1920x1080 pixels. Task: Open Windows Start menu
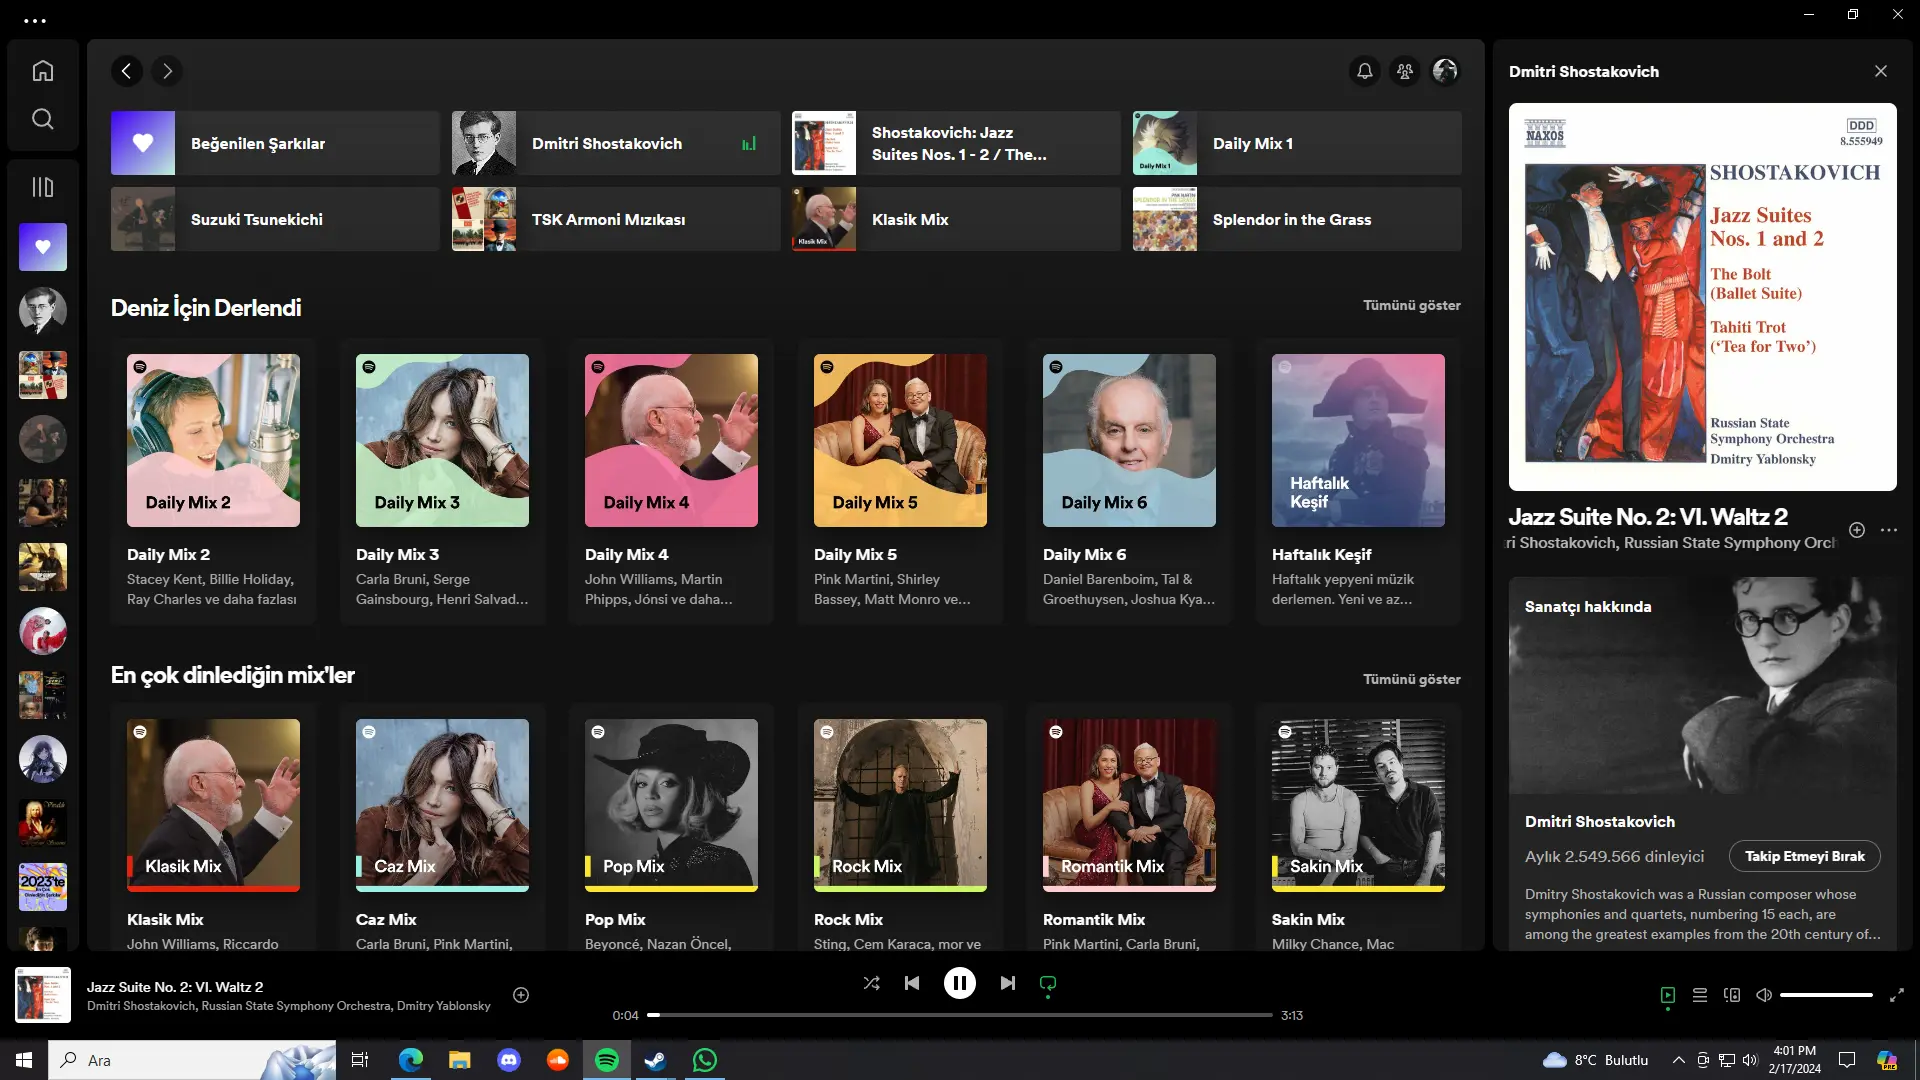coord(24,1060)
